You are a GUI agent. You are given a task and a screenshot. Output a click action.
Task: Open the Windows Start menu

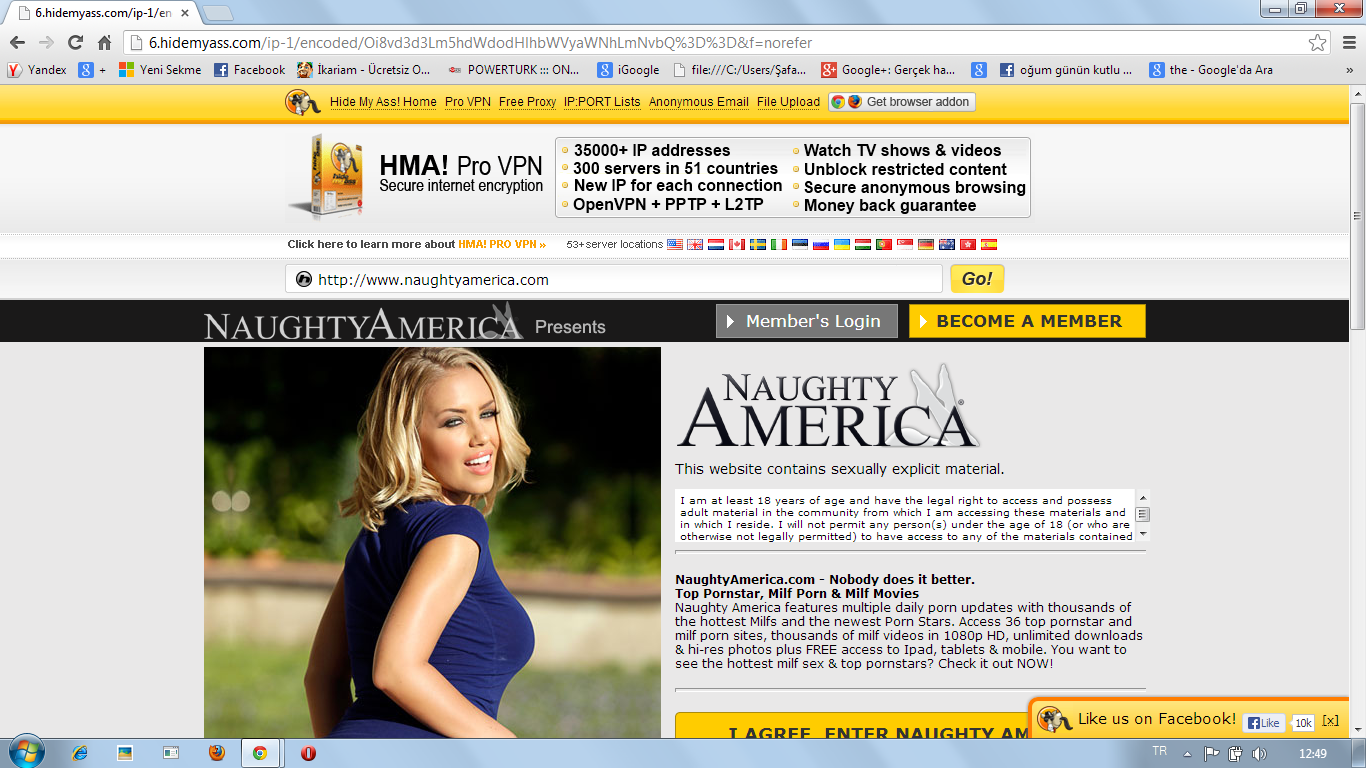pyautogui.click(x=24, y=753)
